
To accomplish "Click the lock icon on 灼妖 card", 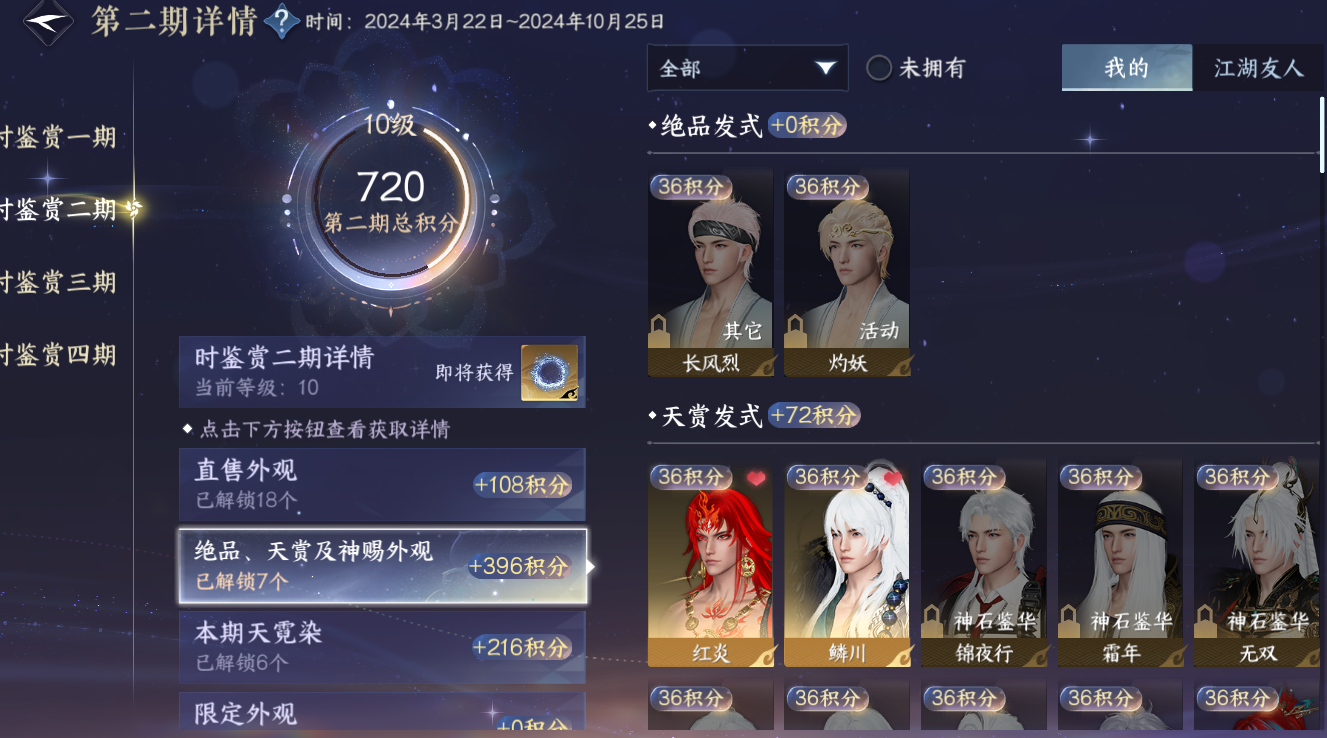I will [x=796, y=329].
